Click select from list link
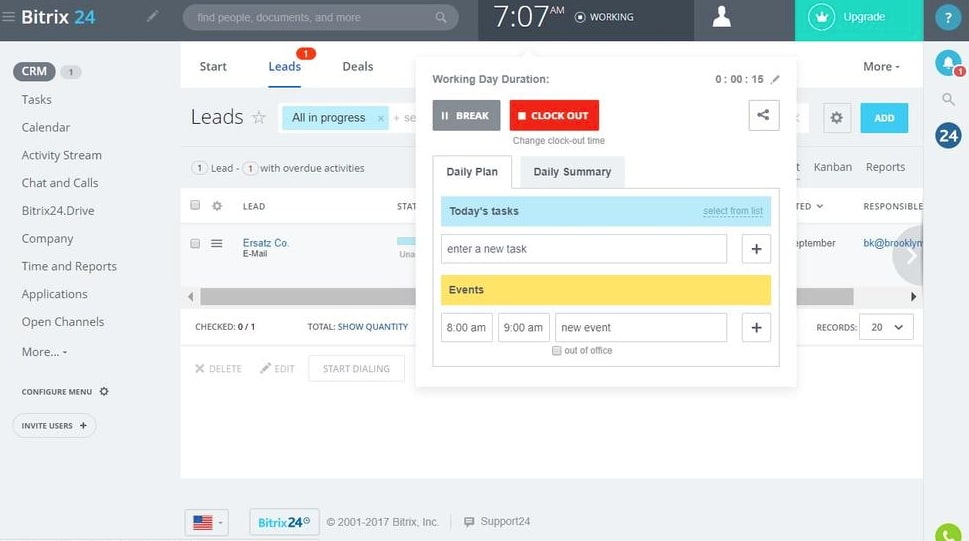Viewport: 969px width, 541px height. coord(733,211)
